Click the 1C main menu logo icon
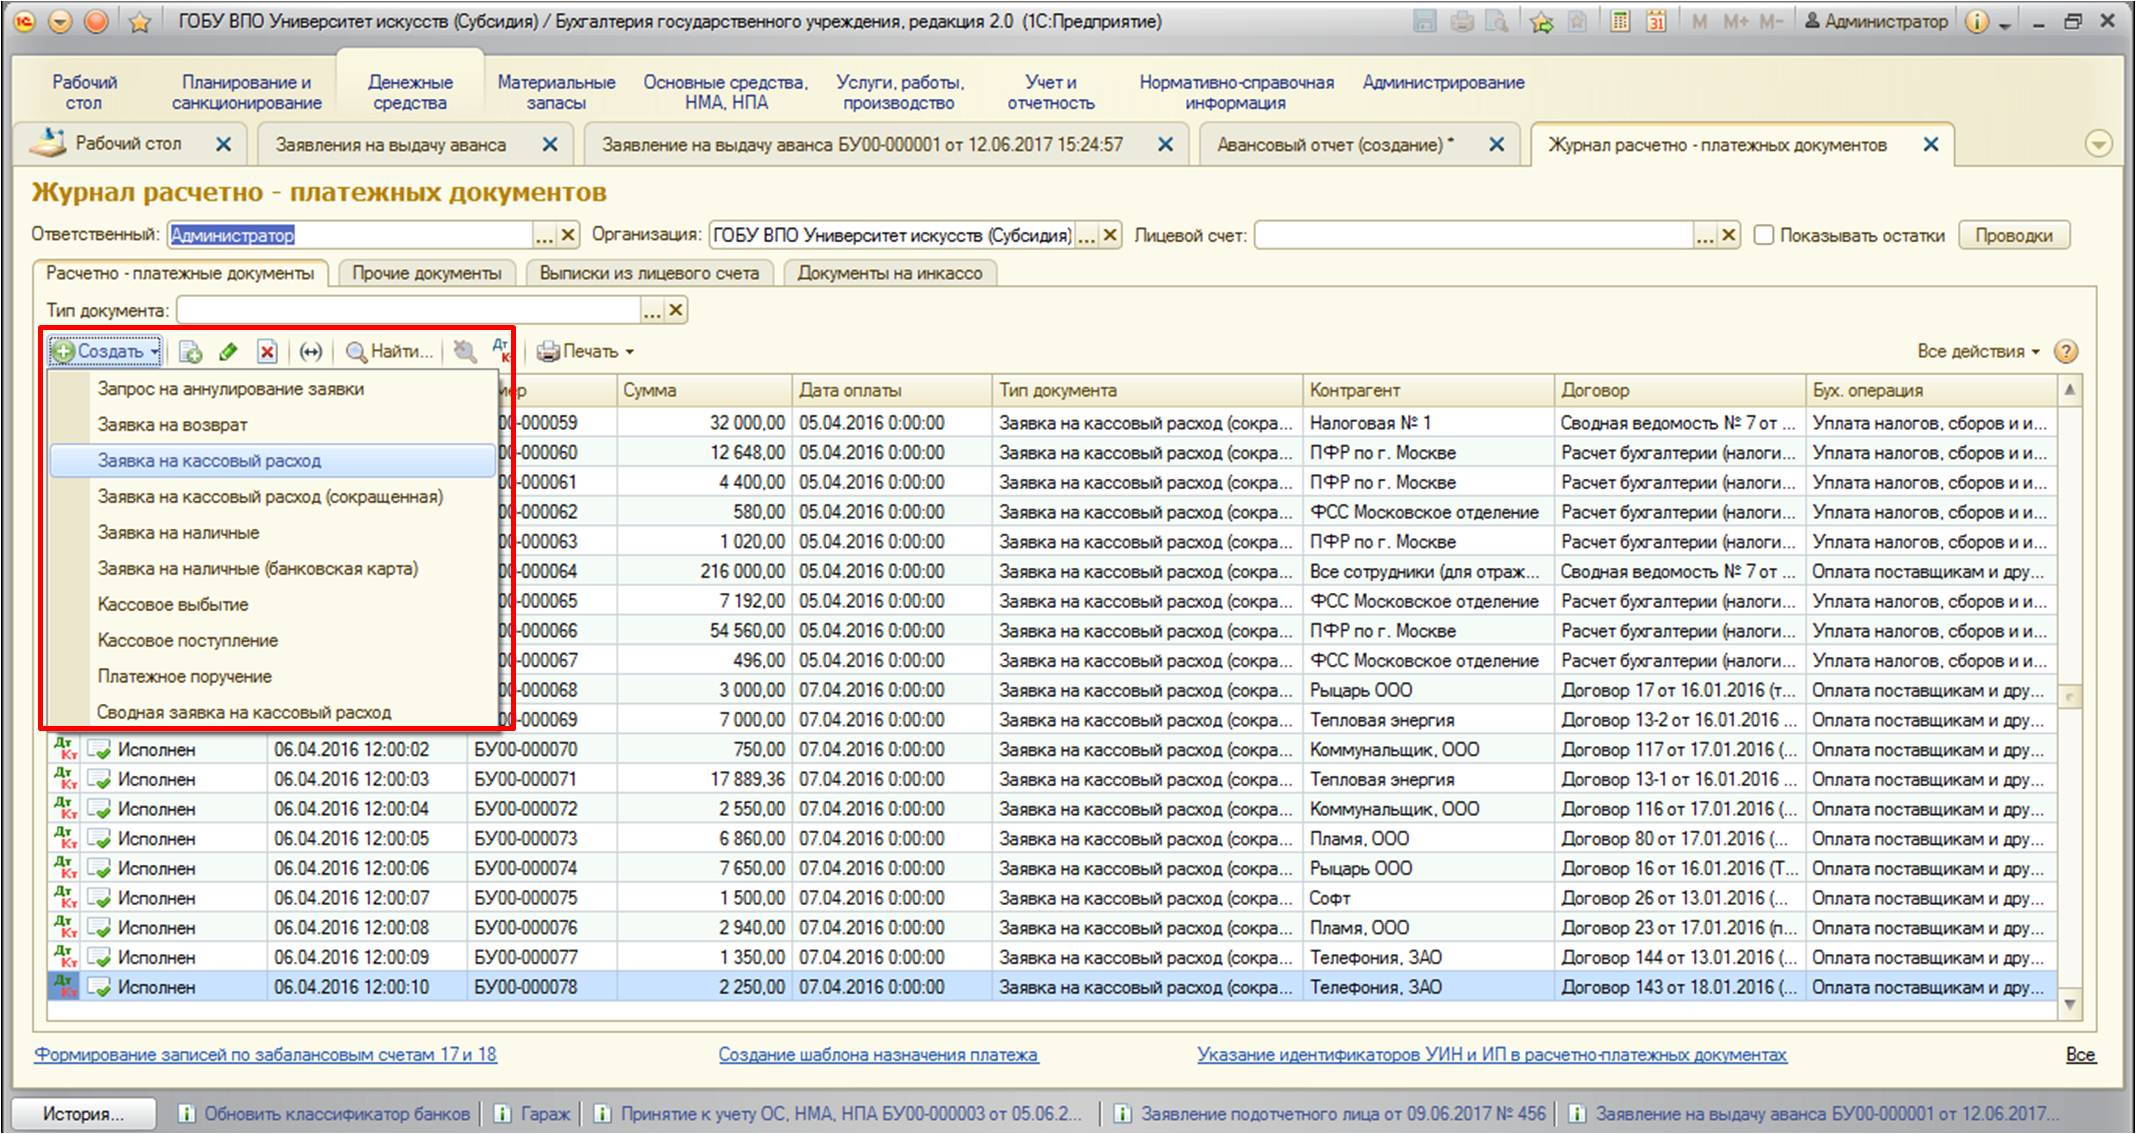The height and width of the screenshot is (1134, 2136). pyautogui.click(x=24, y=21)
